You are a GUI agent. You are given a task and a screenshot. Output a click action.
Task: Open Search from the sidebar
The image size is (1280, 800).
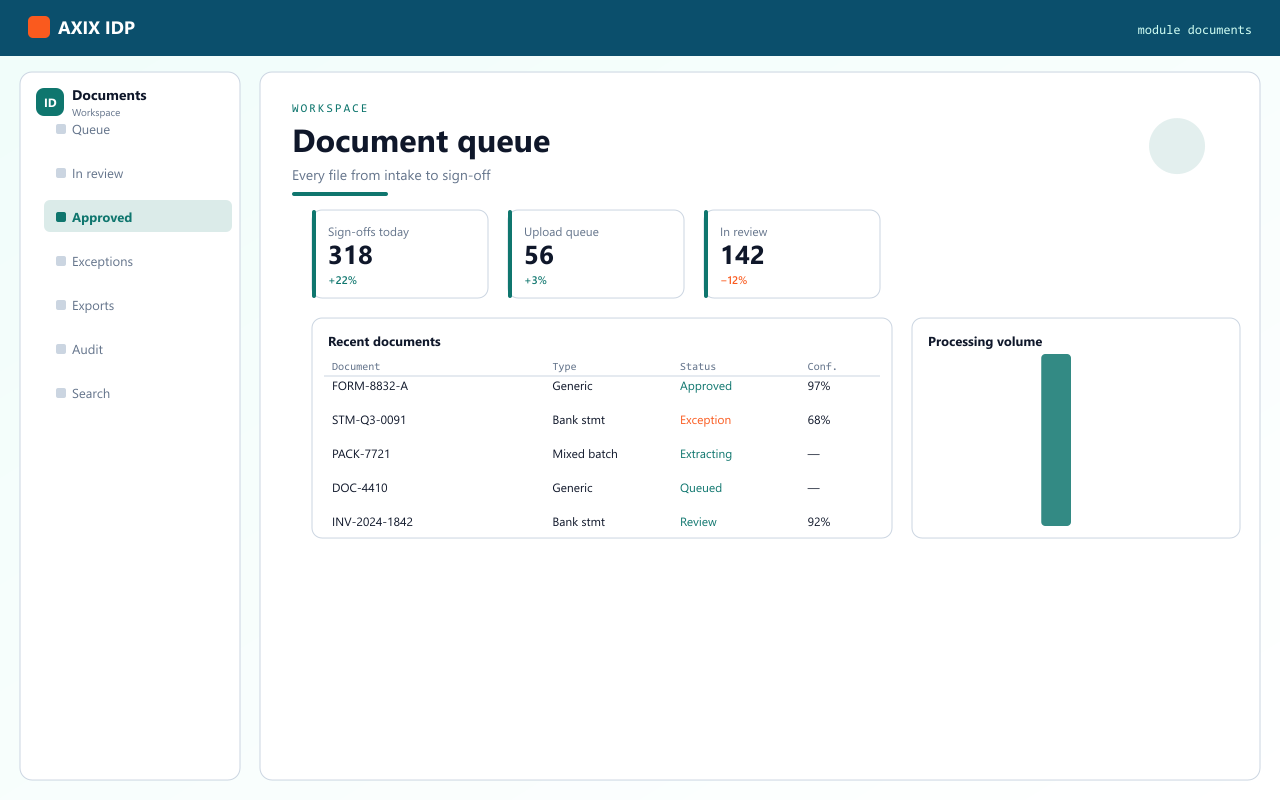pyautogui.click(x=138, y=394)
